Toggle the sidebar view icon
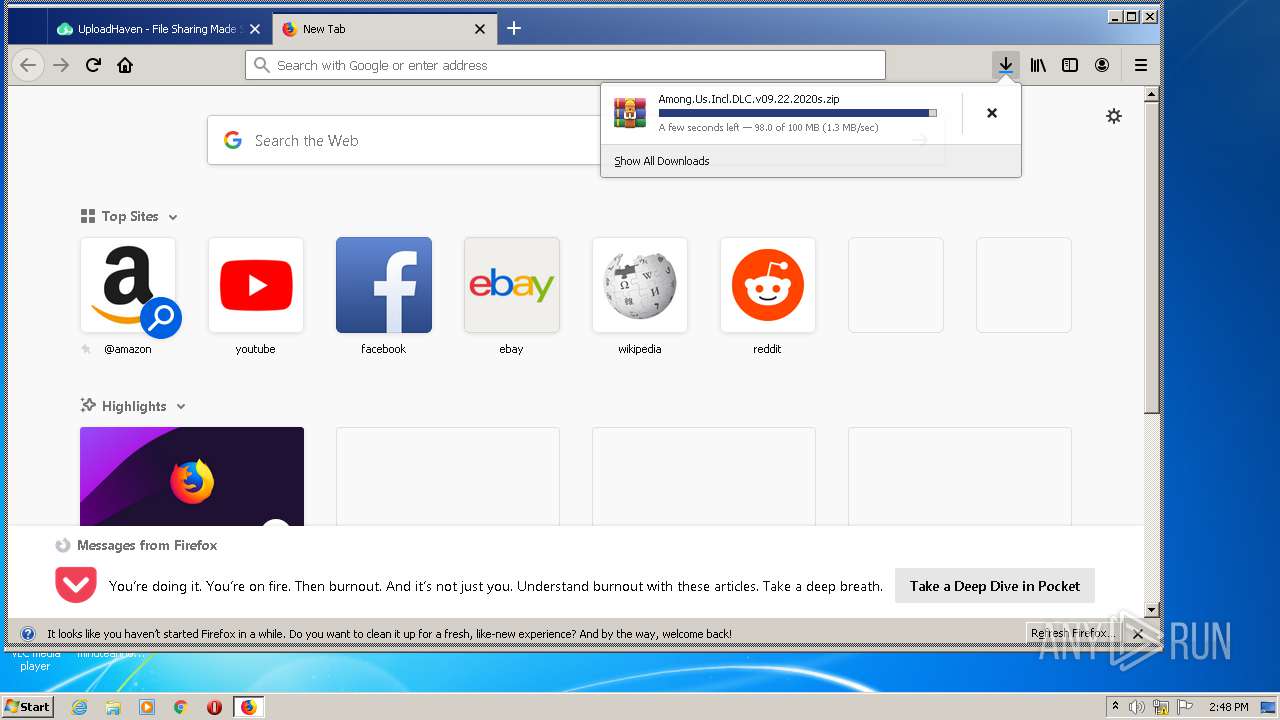The height and width of the screenshot is (720, 1280). [x=1070, y=65]
